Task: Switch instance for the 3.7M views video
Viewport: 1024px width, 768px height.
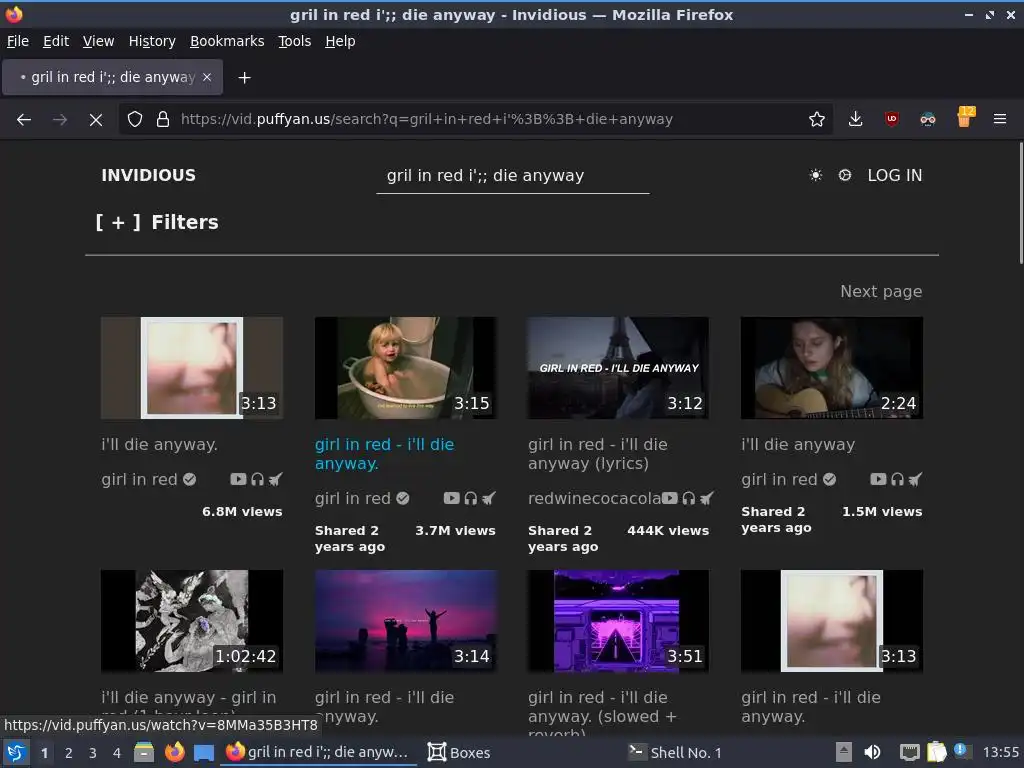Action: click(488, 498)
